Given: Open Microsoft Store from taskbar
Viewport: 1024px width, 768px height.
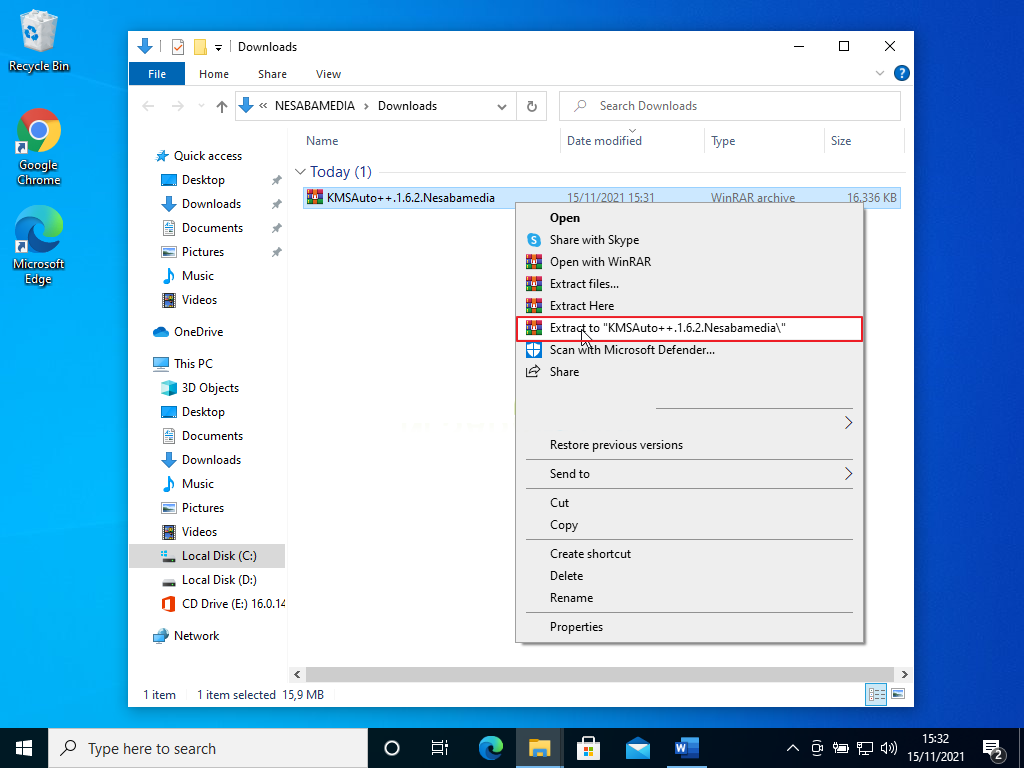Looking at the screenshot, I should click(x=588, y=748).
